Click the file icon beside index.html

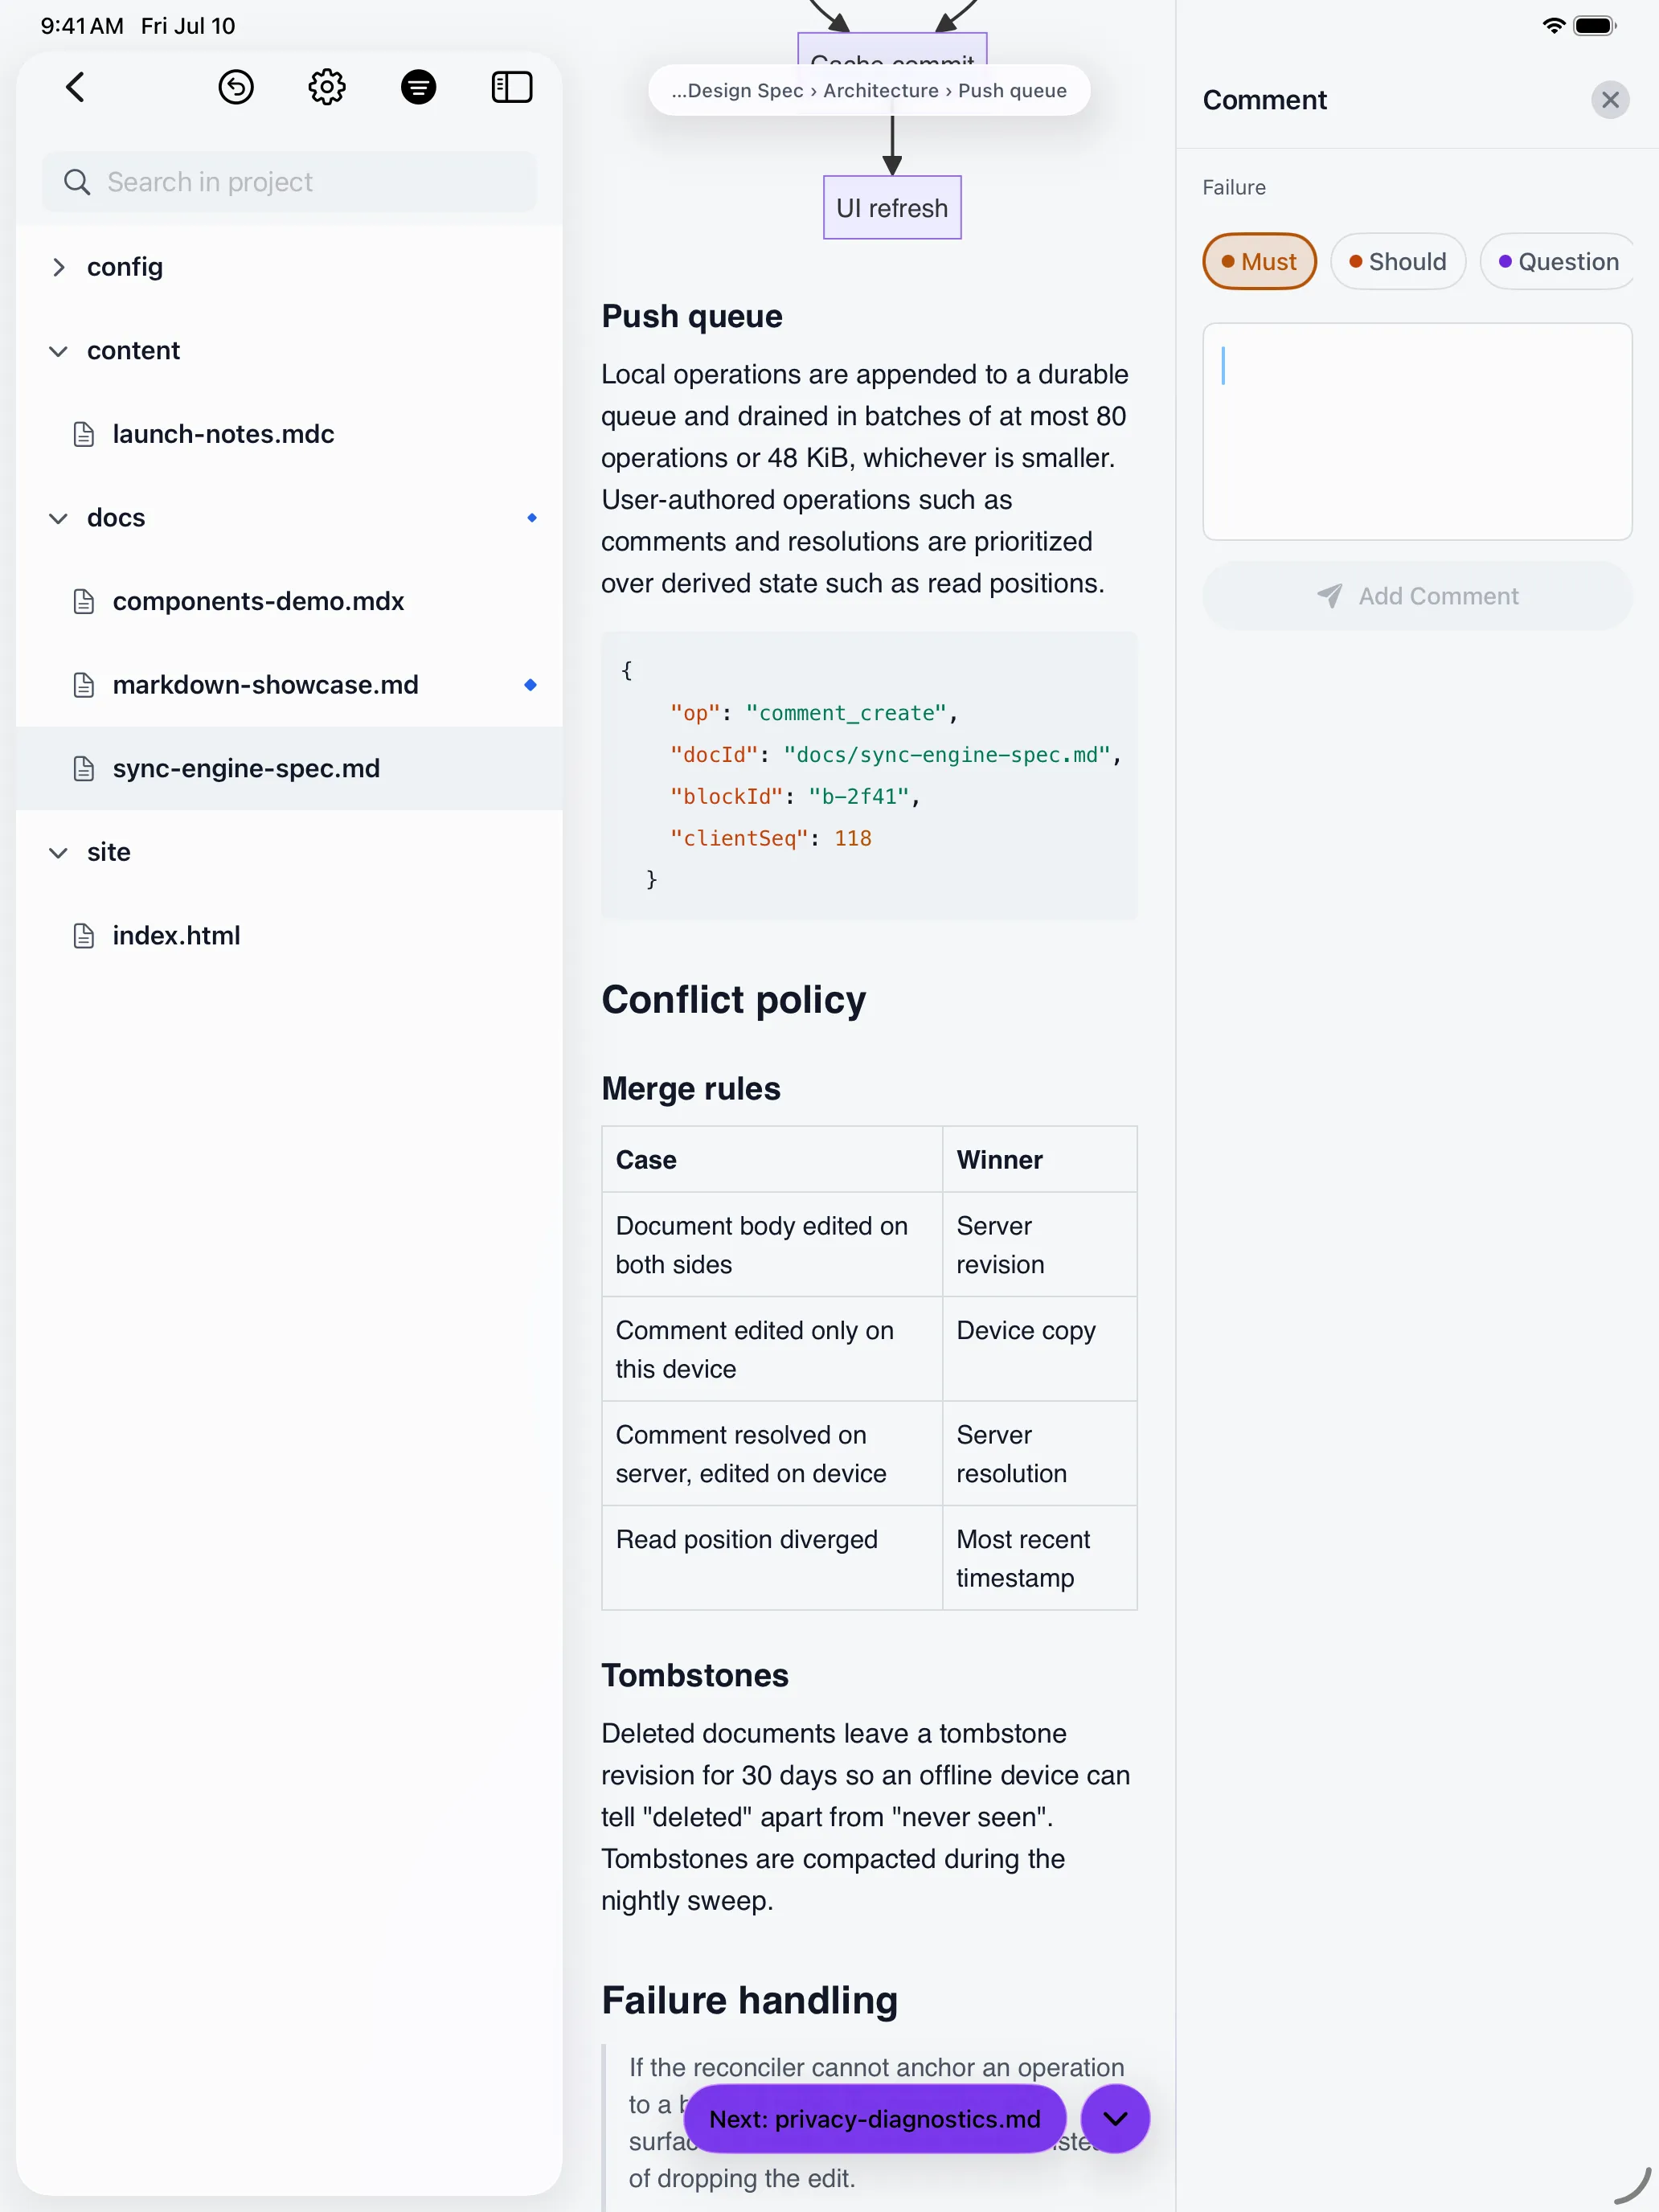[x=84, y=935]
